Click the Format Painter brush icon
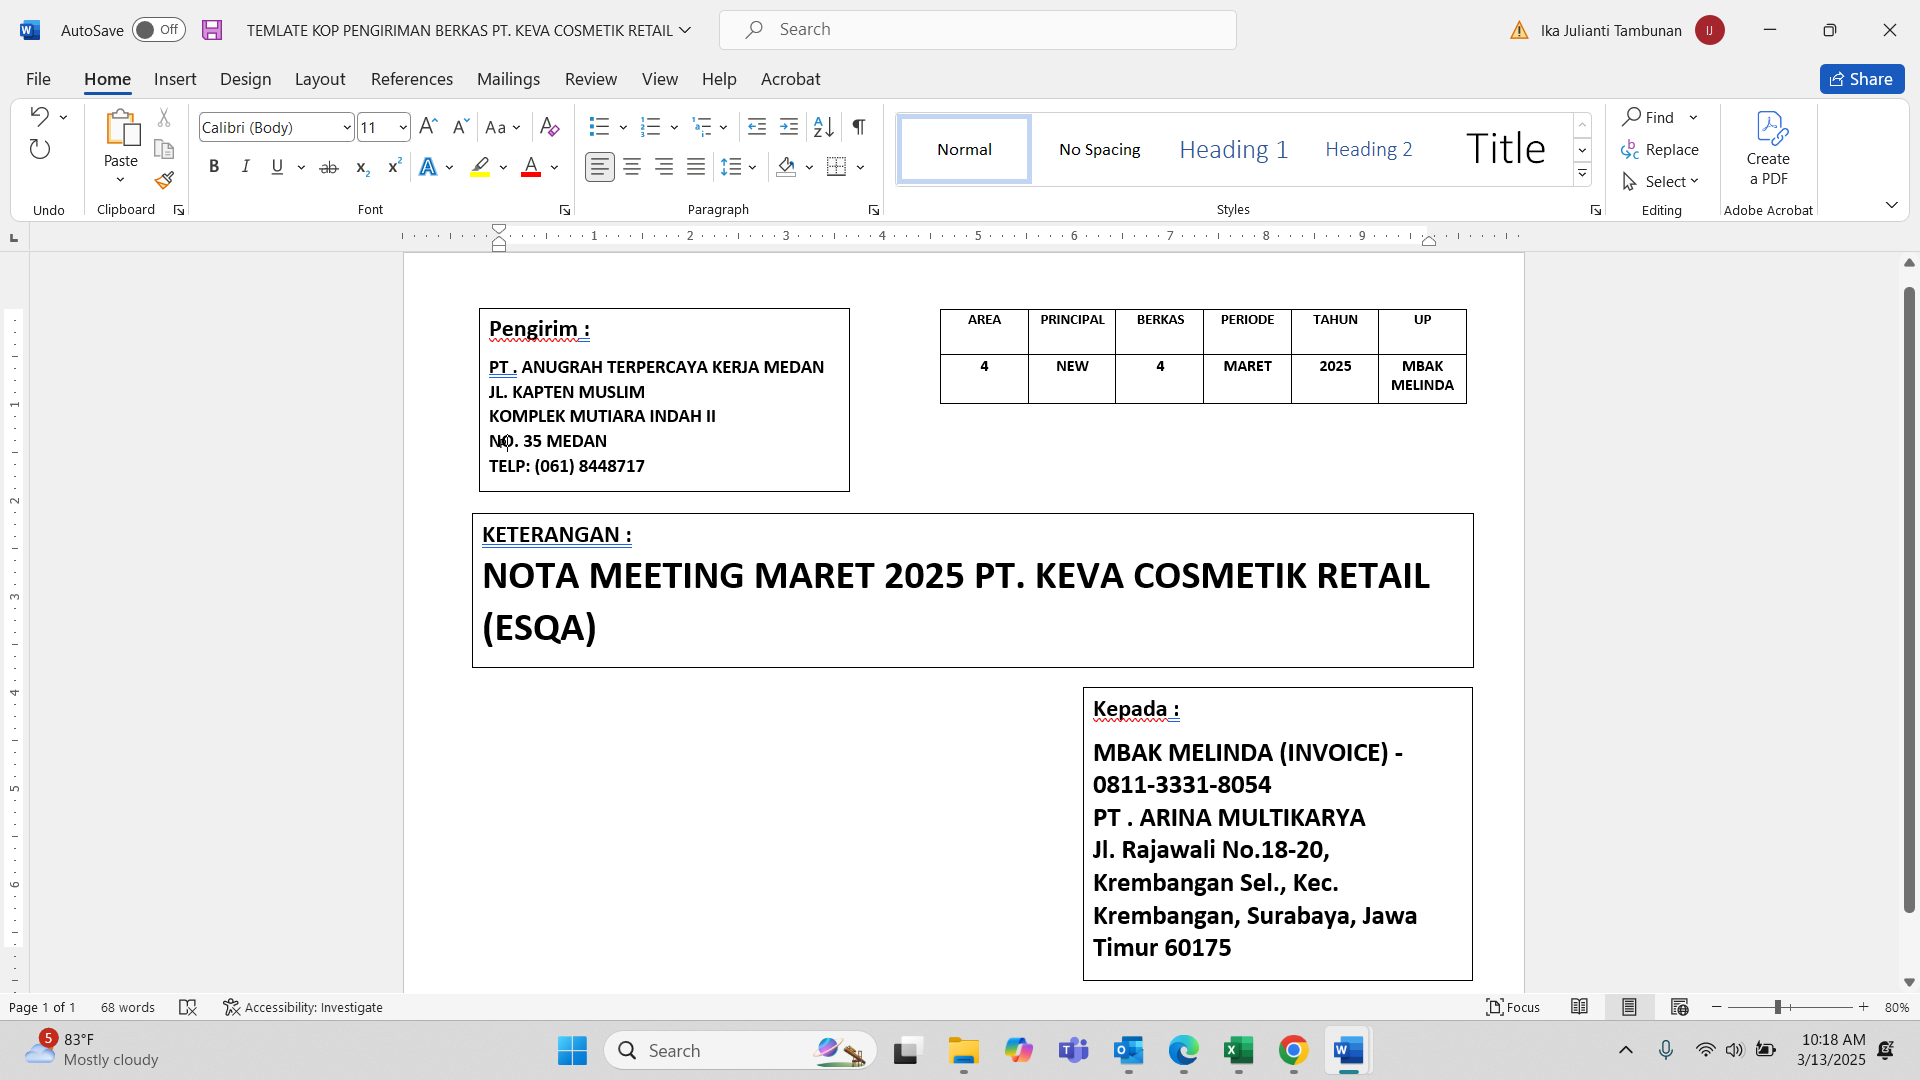 [x=164, y=180]
